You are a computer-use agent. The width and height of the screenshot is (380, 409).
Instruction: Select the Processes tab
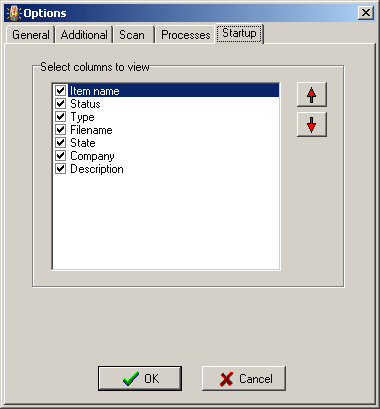pyautogui.click(x=186, y=35)
